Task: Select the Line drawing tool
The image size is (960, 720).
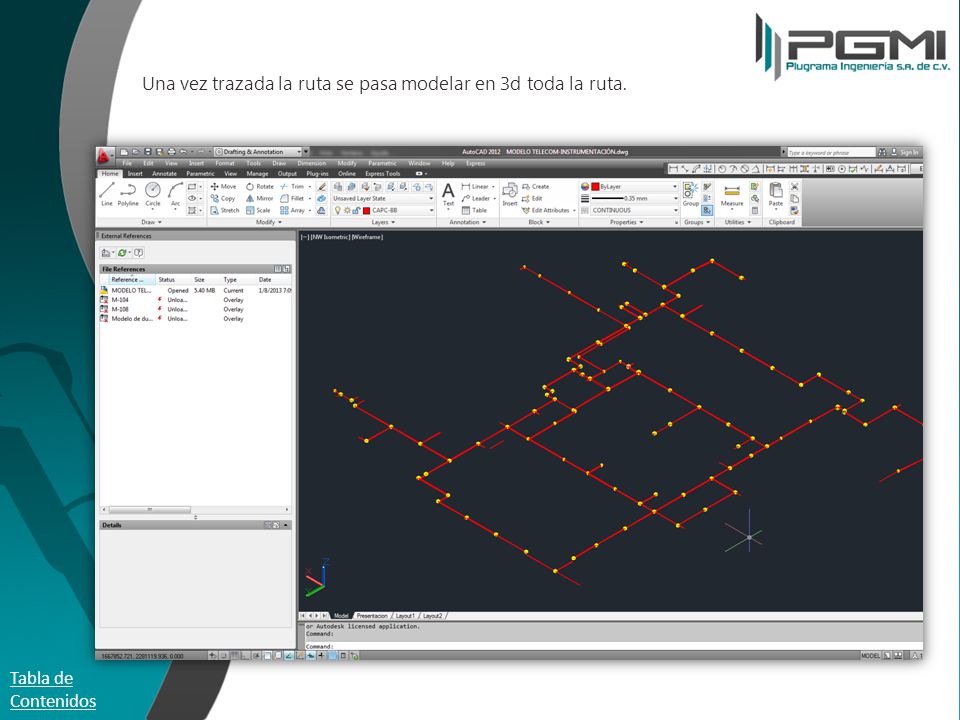Action: 107,194
